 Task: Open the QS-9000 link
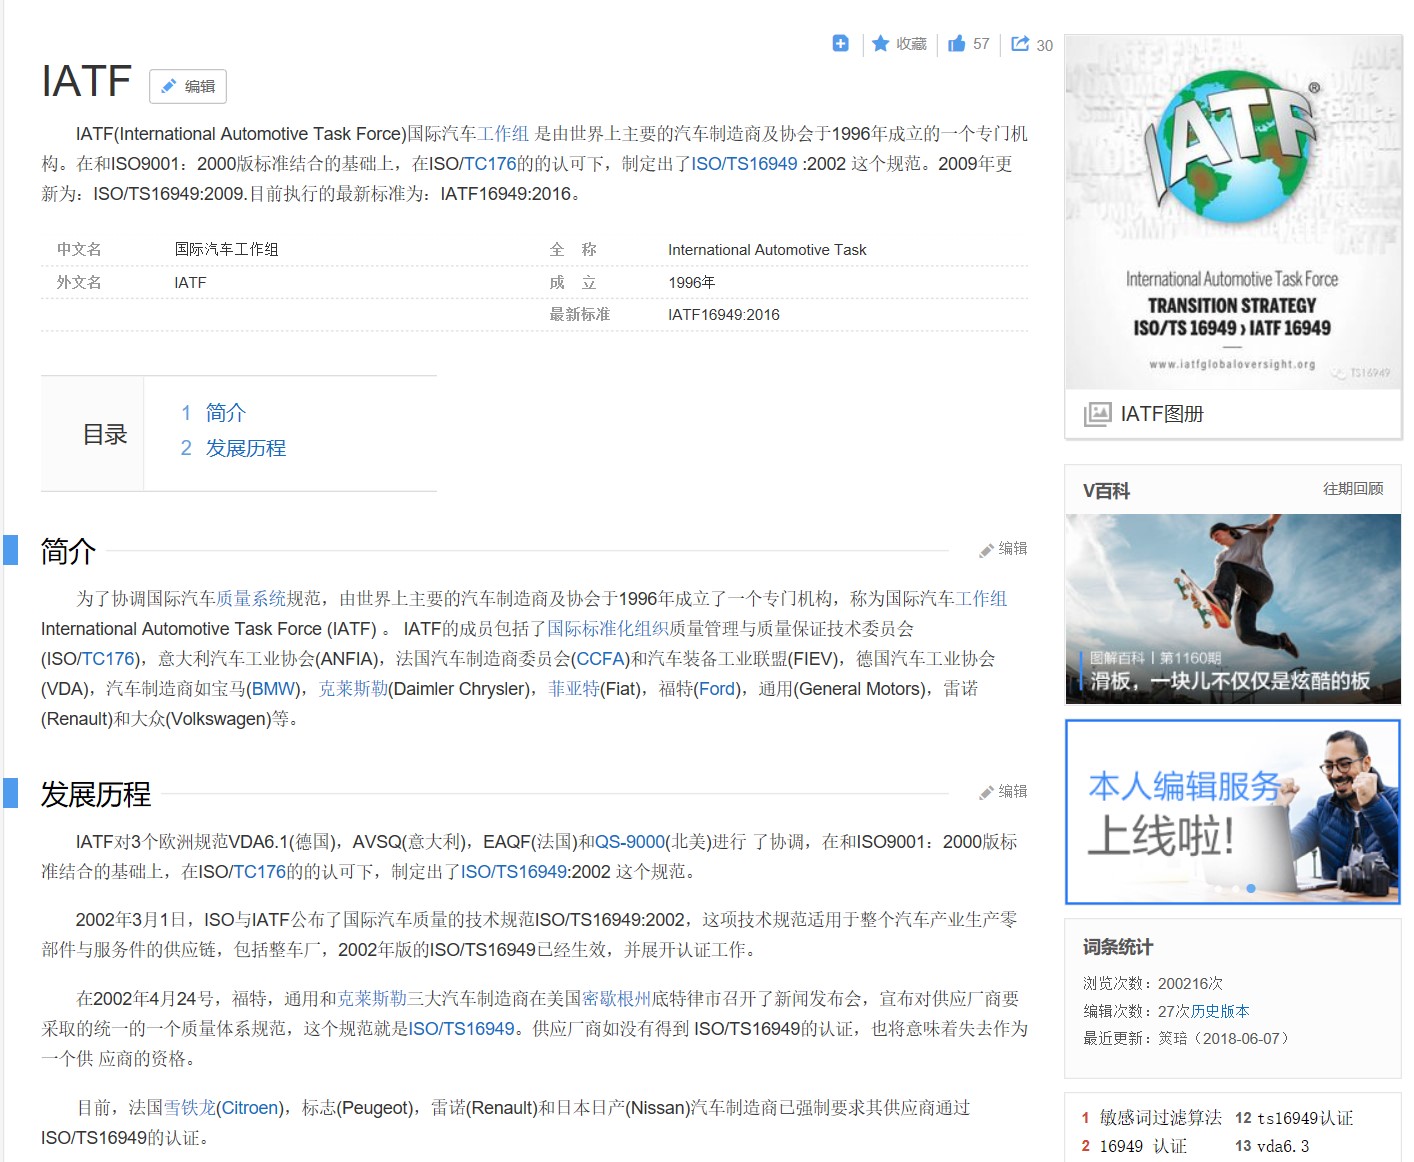pyautogui.click(x=630, y=842)
